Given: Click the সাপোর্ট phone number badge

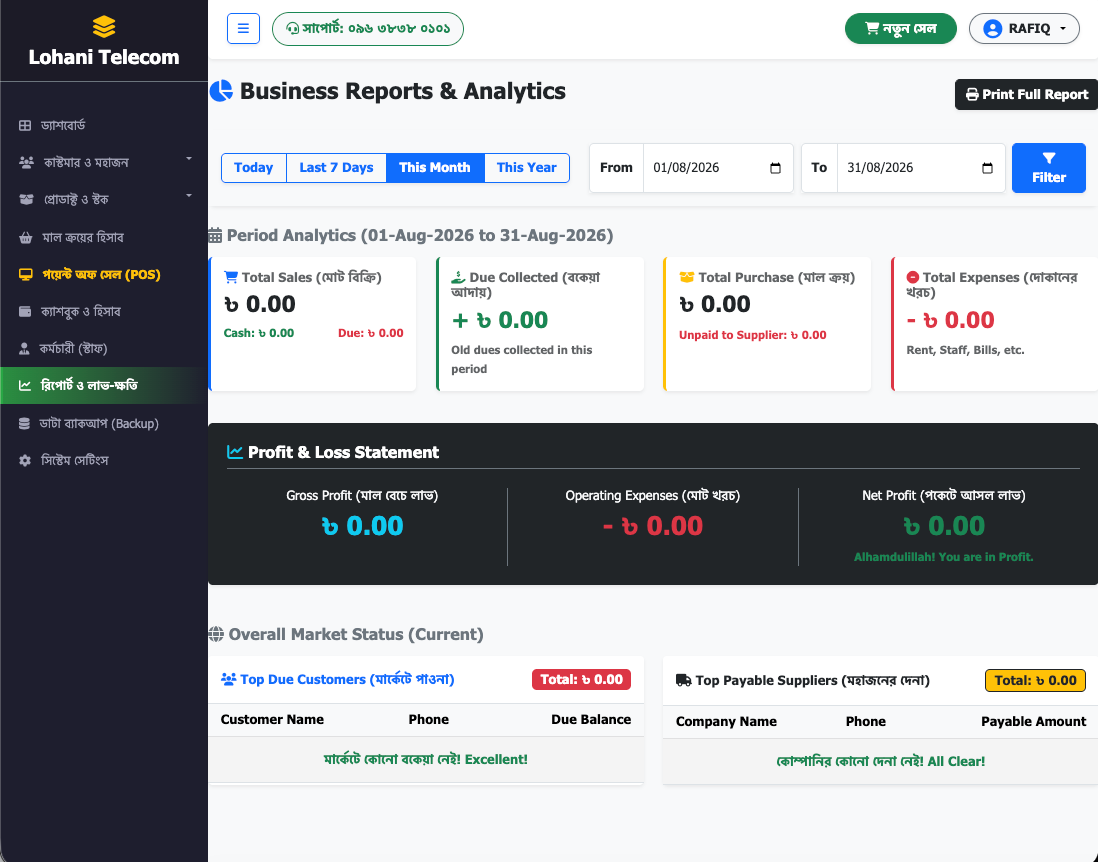Looking at the screenshot, I should 368,29.
